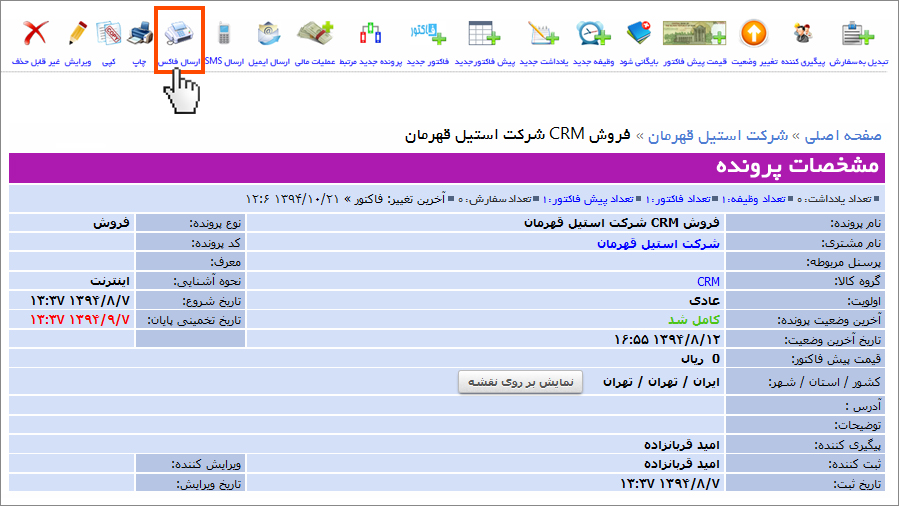
Task: Click the acquaintance value اینترنت
Action: click(110, 281)
